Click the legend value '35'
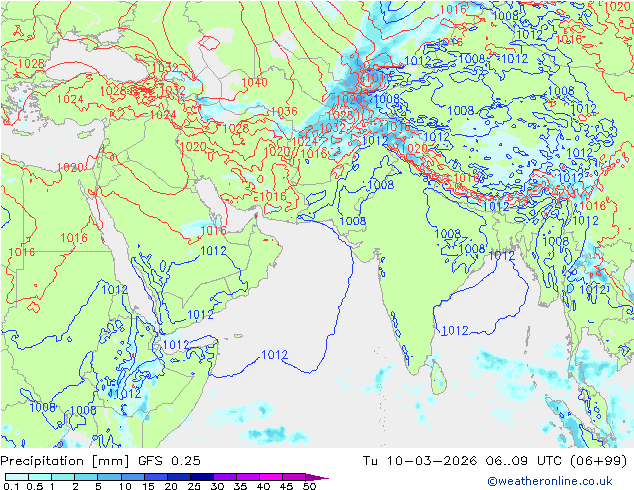 pyautogui.click(x=240, y=486)
